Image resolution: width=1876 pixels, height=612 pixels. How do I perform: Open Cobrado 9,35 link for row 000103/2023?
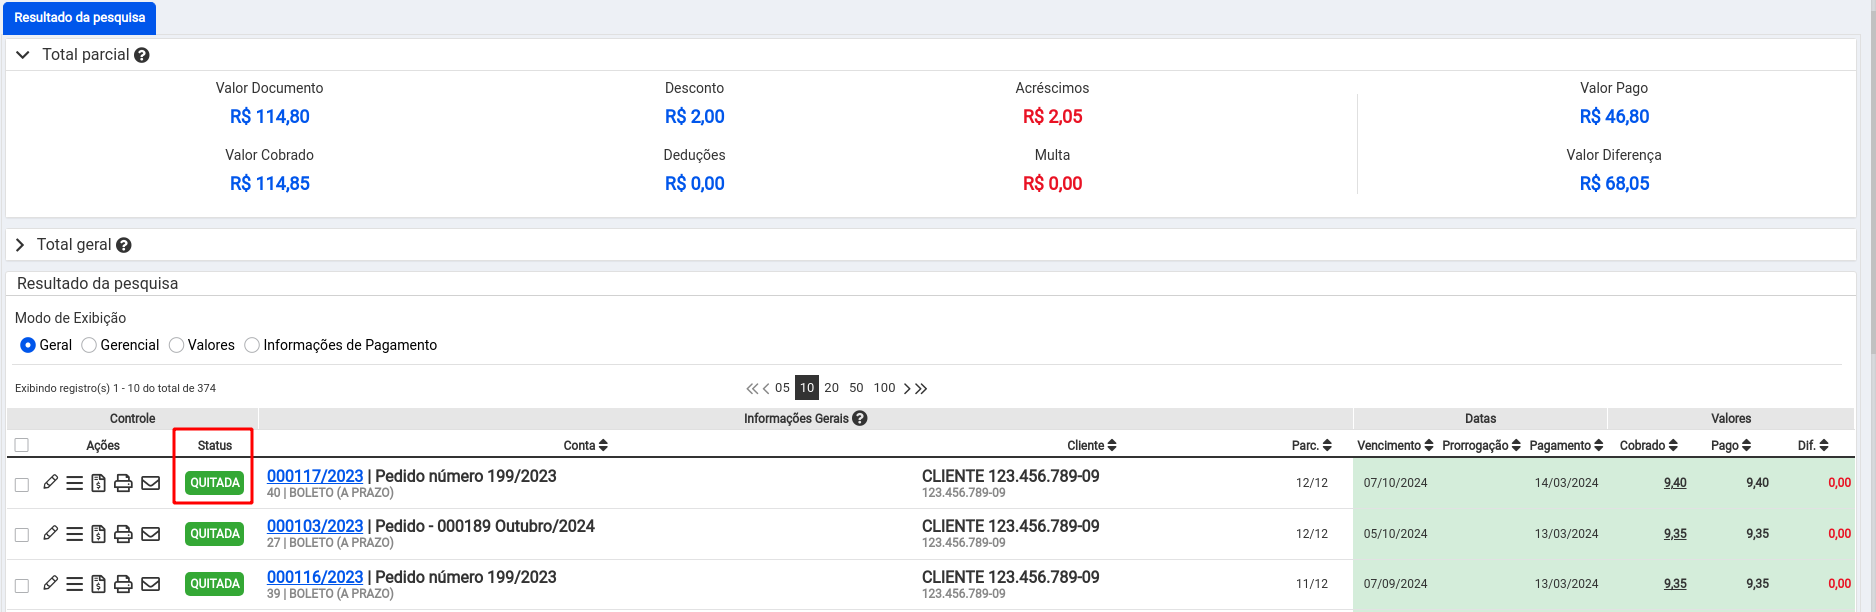(1675, 534)
